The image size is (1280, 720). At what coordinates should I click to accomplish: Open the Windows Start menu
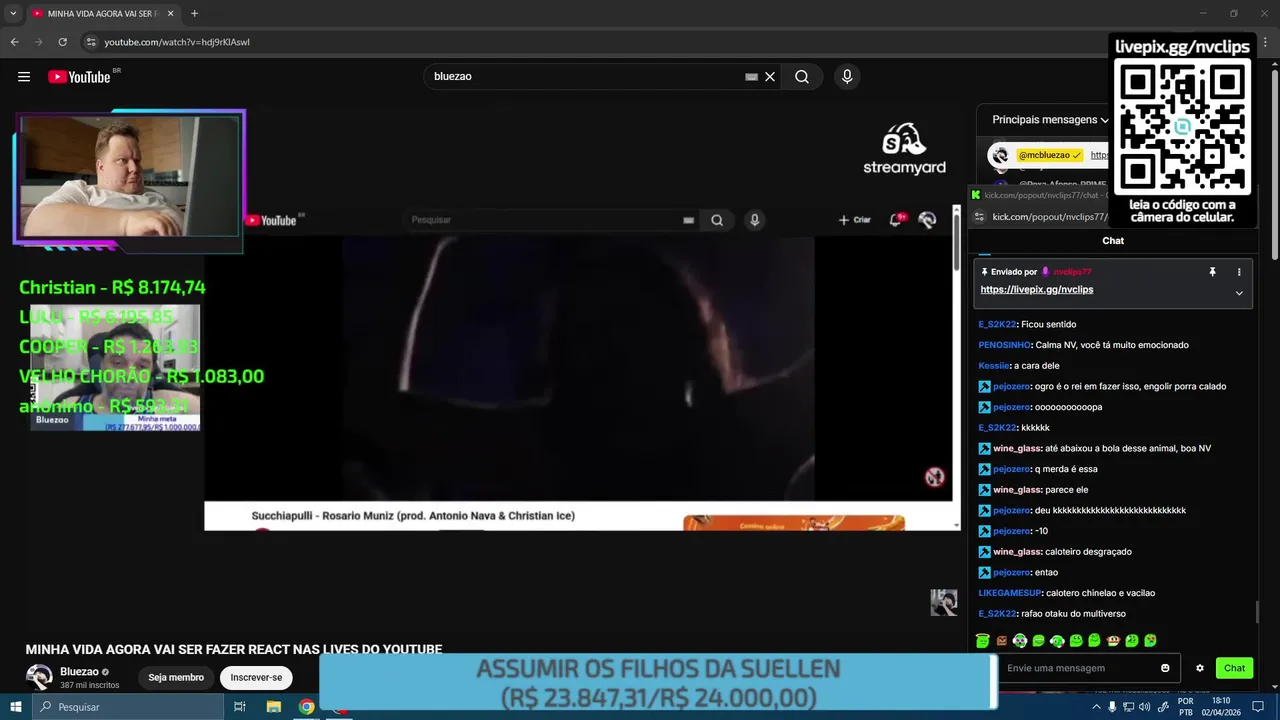tap(16, 707)
